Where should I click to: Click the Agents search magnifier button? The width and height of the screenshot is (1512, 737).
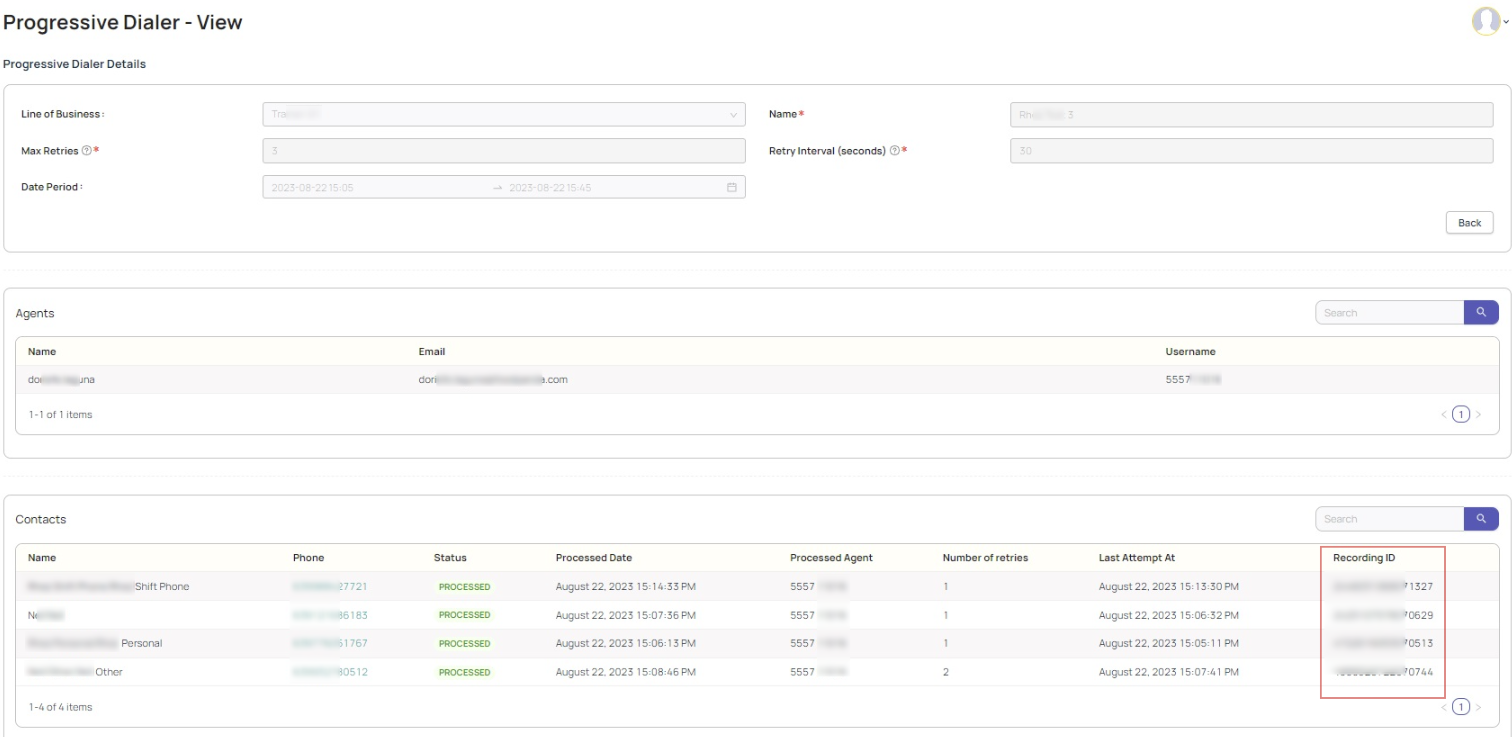pos(1481,313)
